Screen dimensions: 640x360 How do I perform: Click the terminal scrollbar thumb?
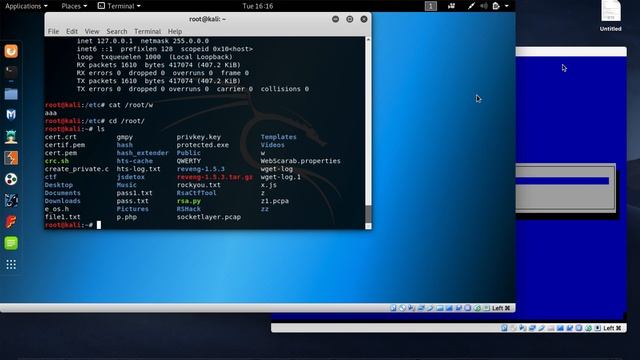point(368,213)
